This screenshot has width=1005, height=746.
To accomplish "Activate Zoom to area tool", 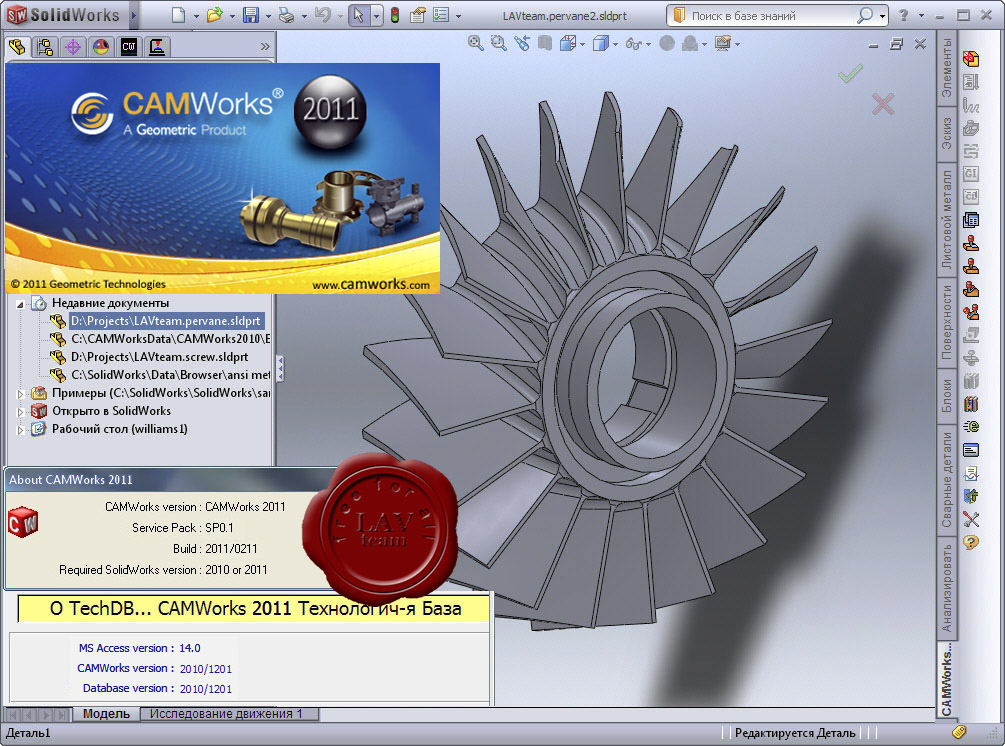I will tap(498, 44).
